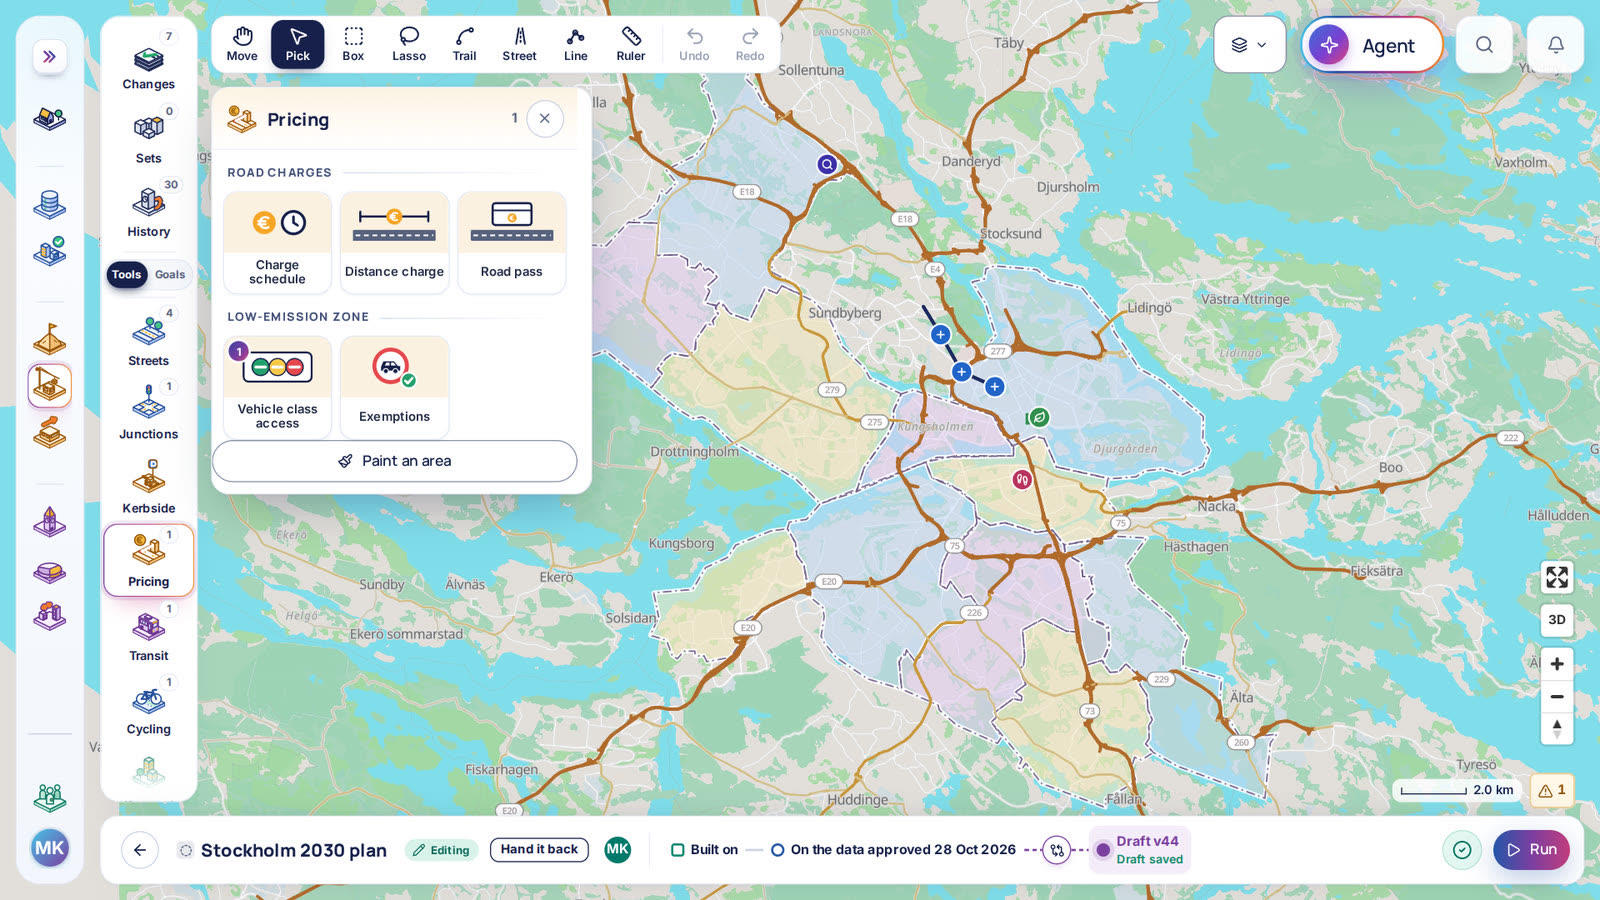
Task: Open the MK user profile avatar in sidebar
Action: click(49, 849)
